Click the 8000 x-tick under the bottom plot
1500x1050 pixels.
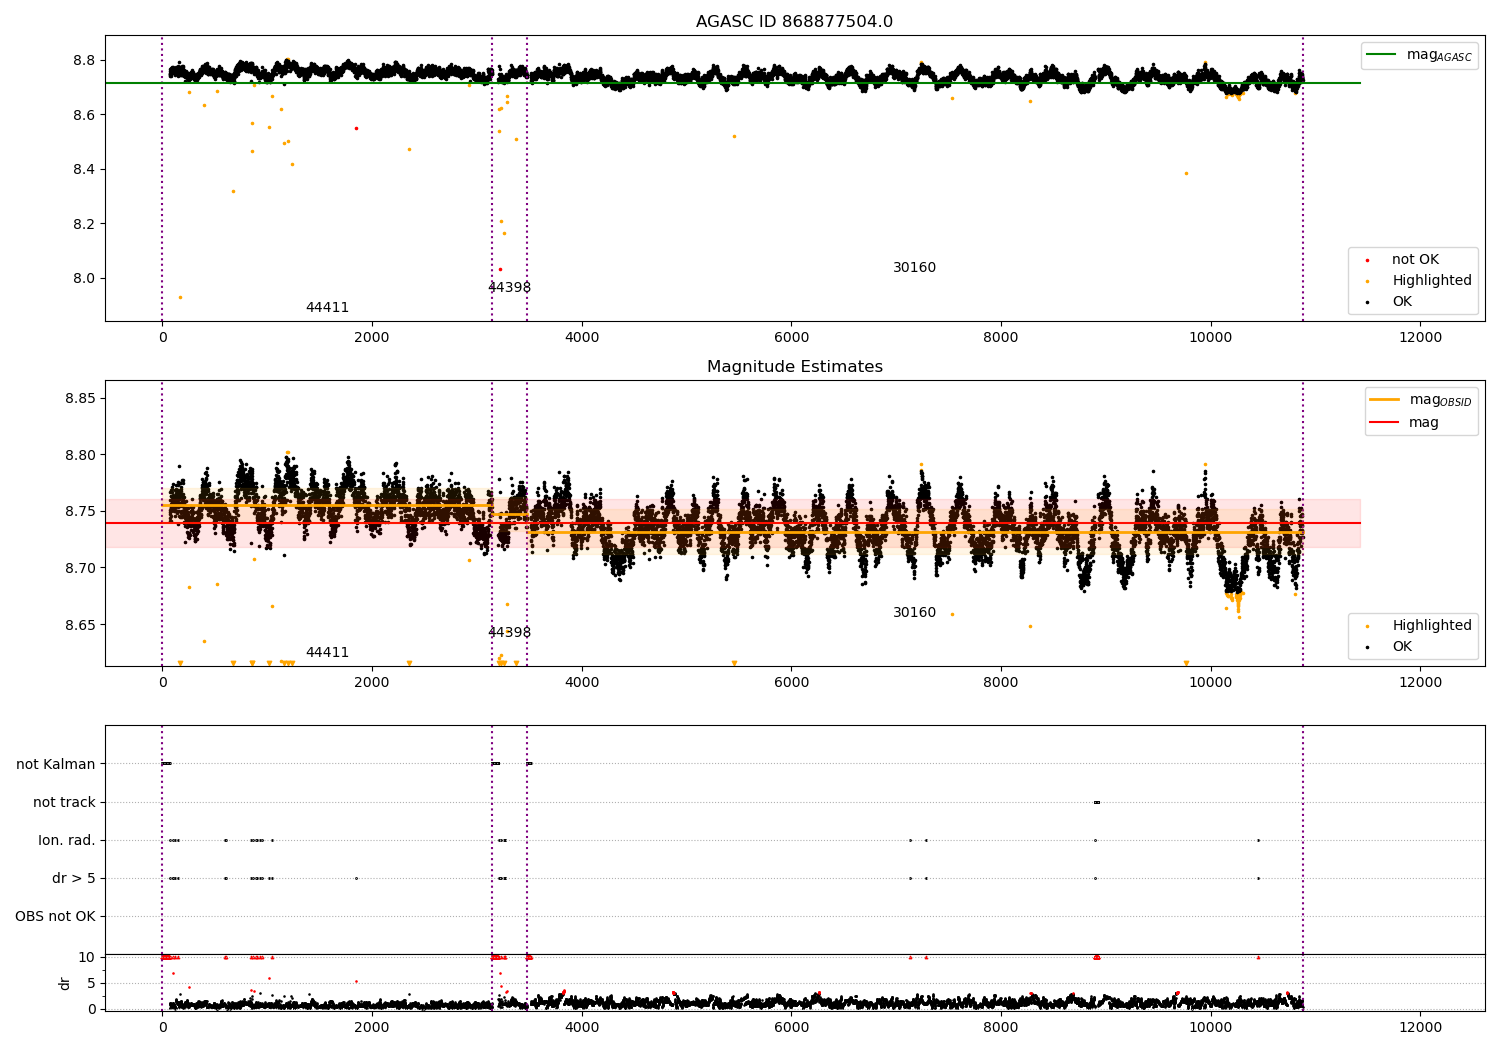1001,1028
